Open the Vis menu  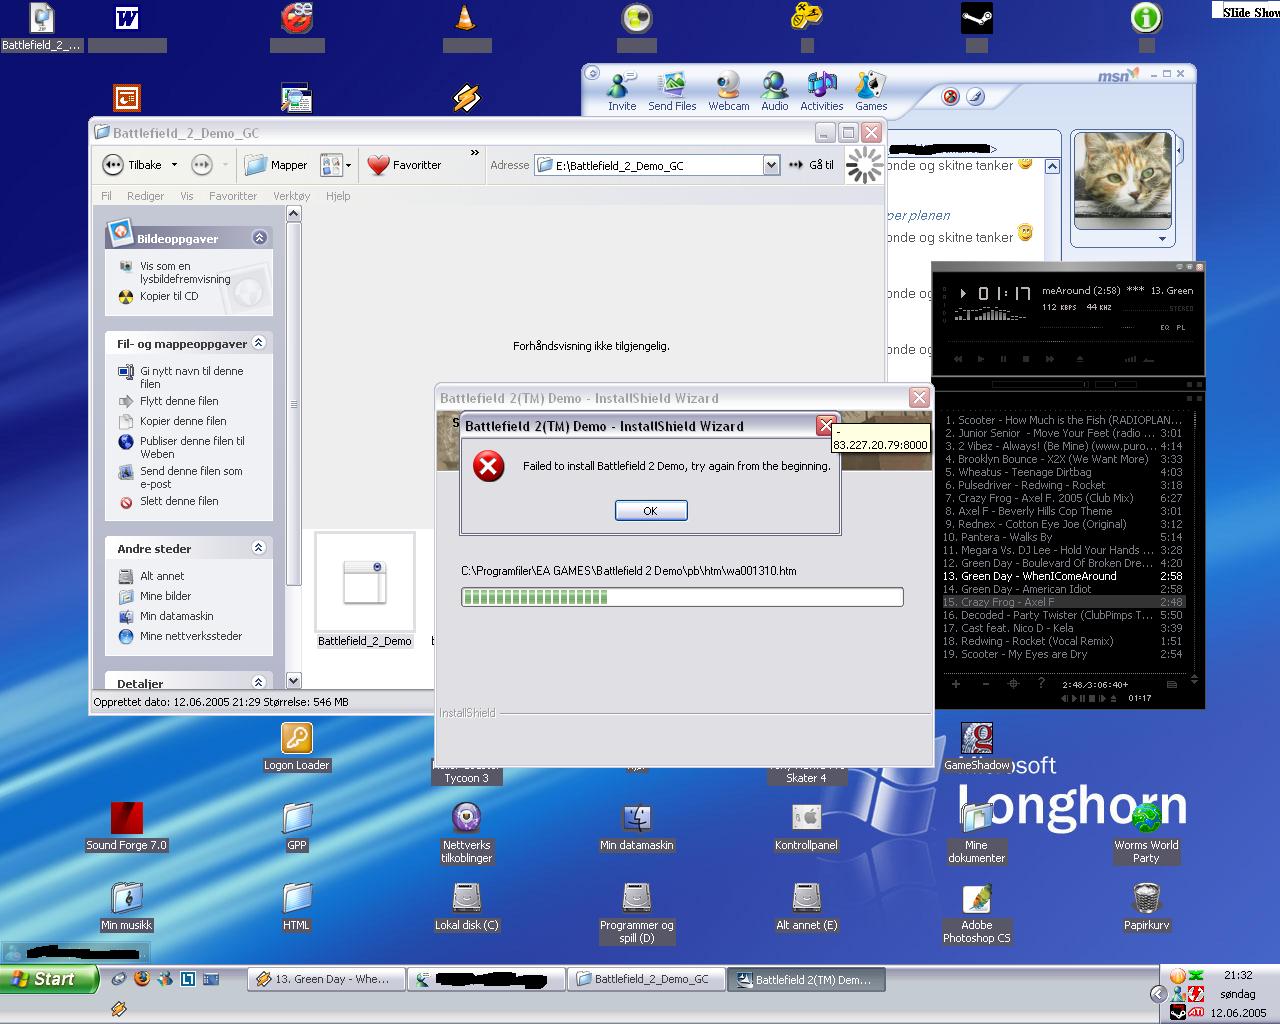[187, 196]
